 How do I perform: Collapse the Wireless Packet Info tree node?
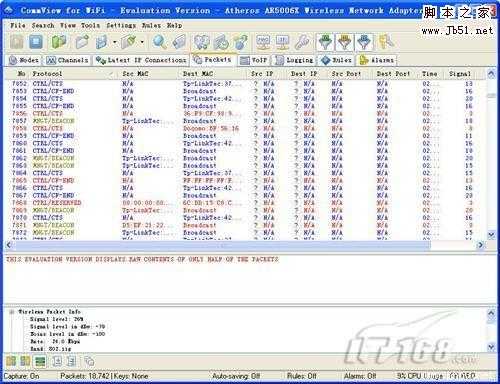point(12,312)
